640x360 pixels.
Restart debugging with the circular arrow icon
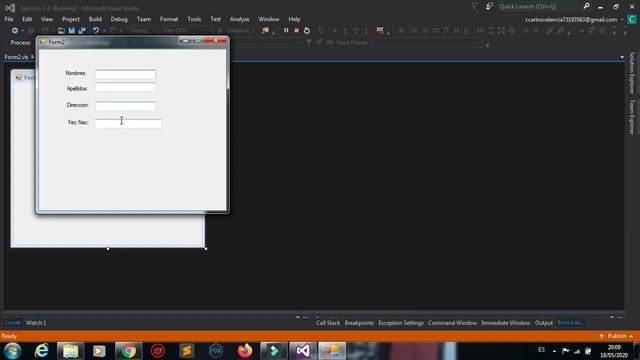pos(307,31)
